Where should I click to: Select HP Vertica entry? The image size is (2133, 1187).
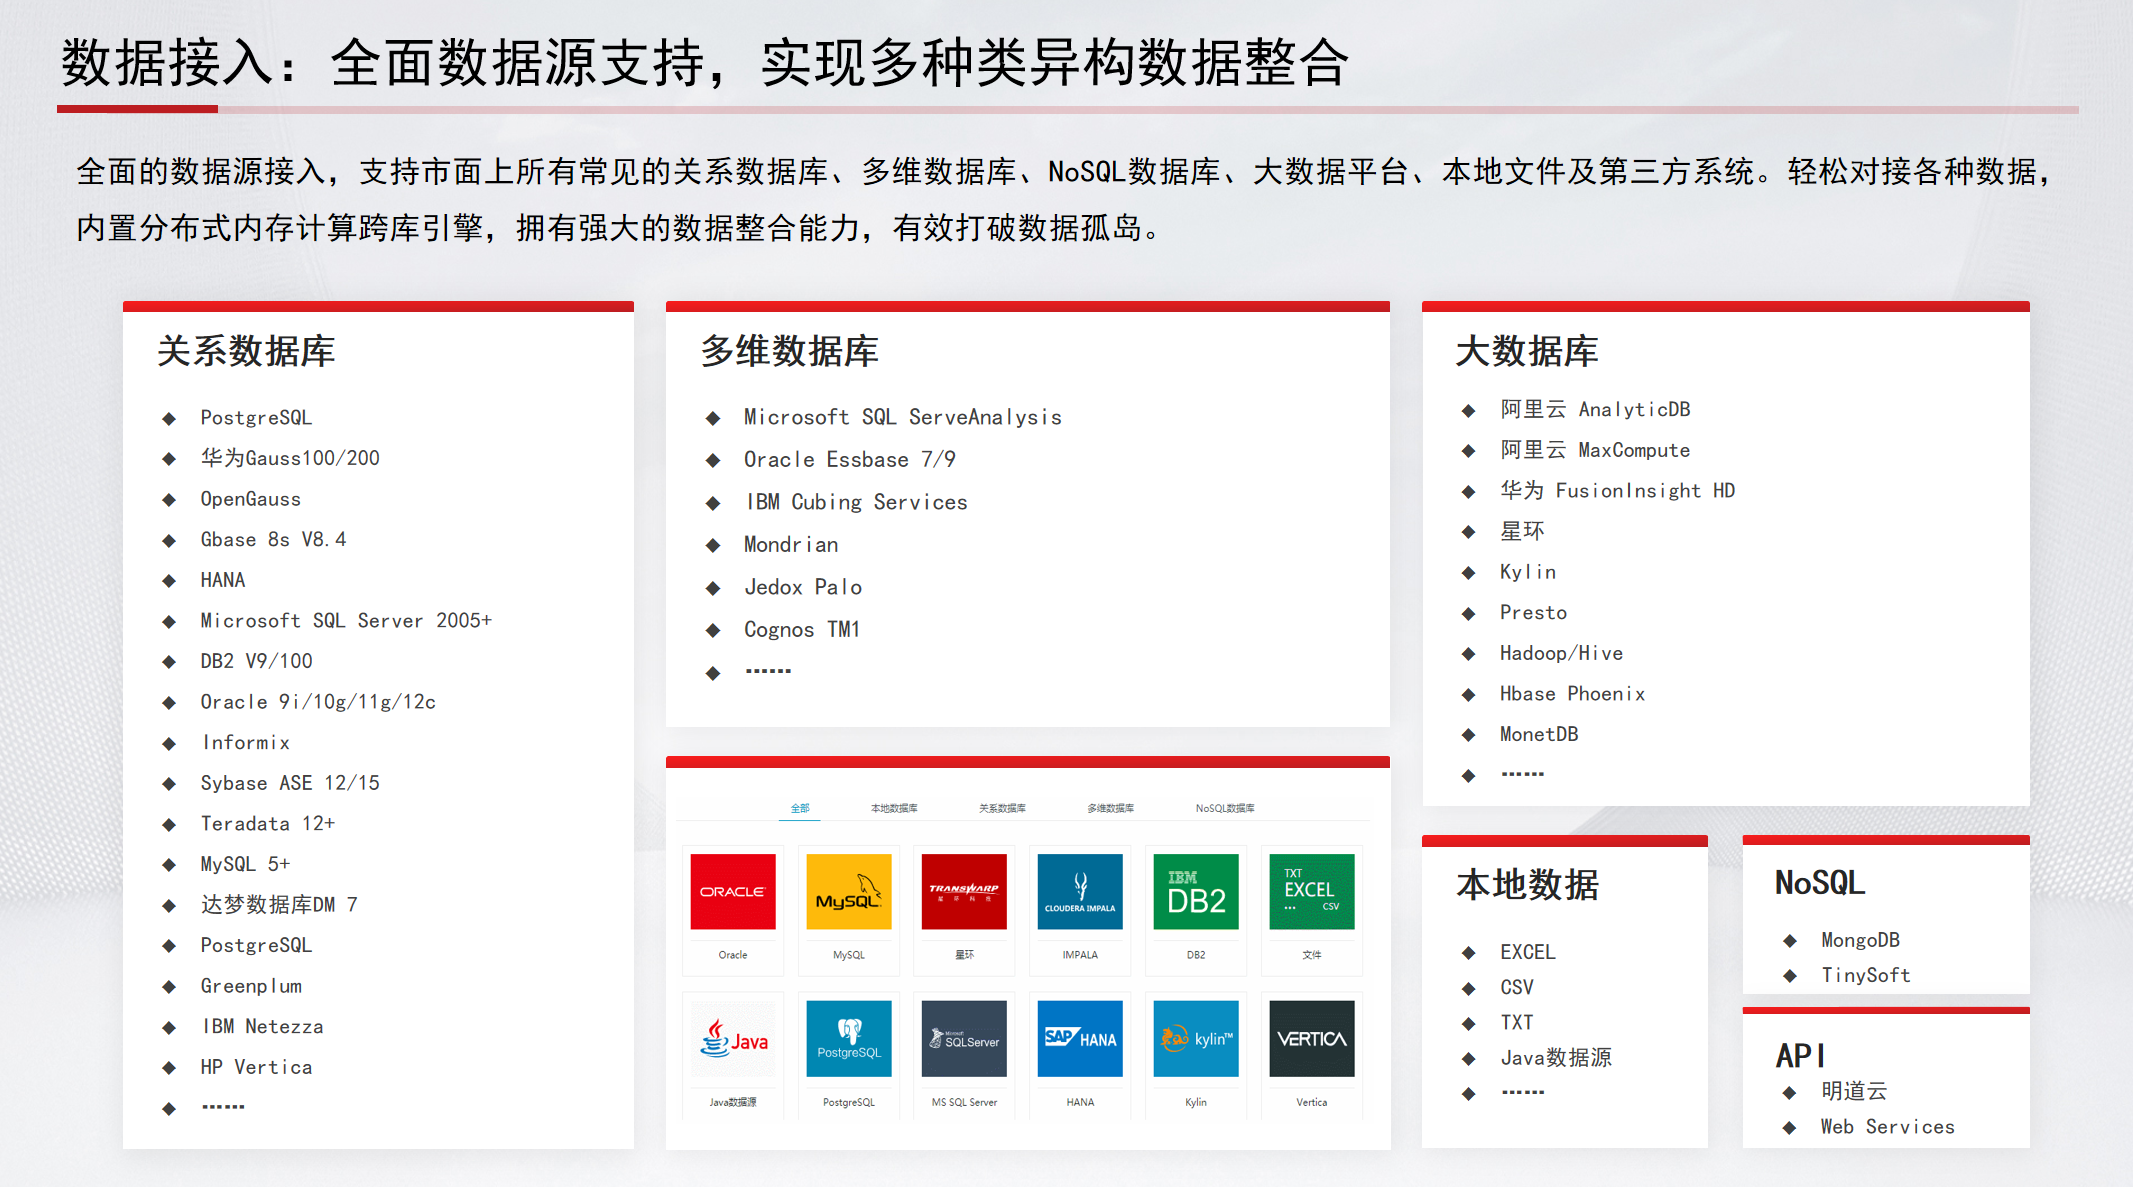click(x=257, y=1067)
